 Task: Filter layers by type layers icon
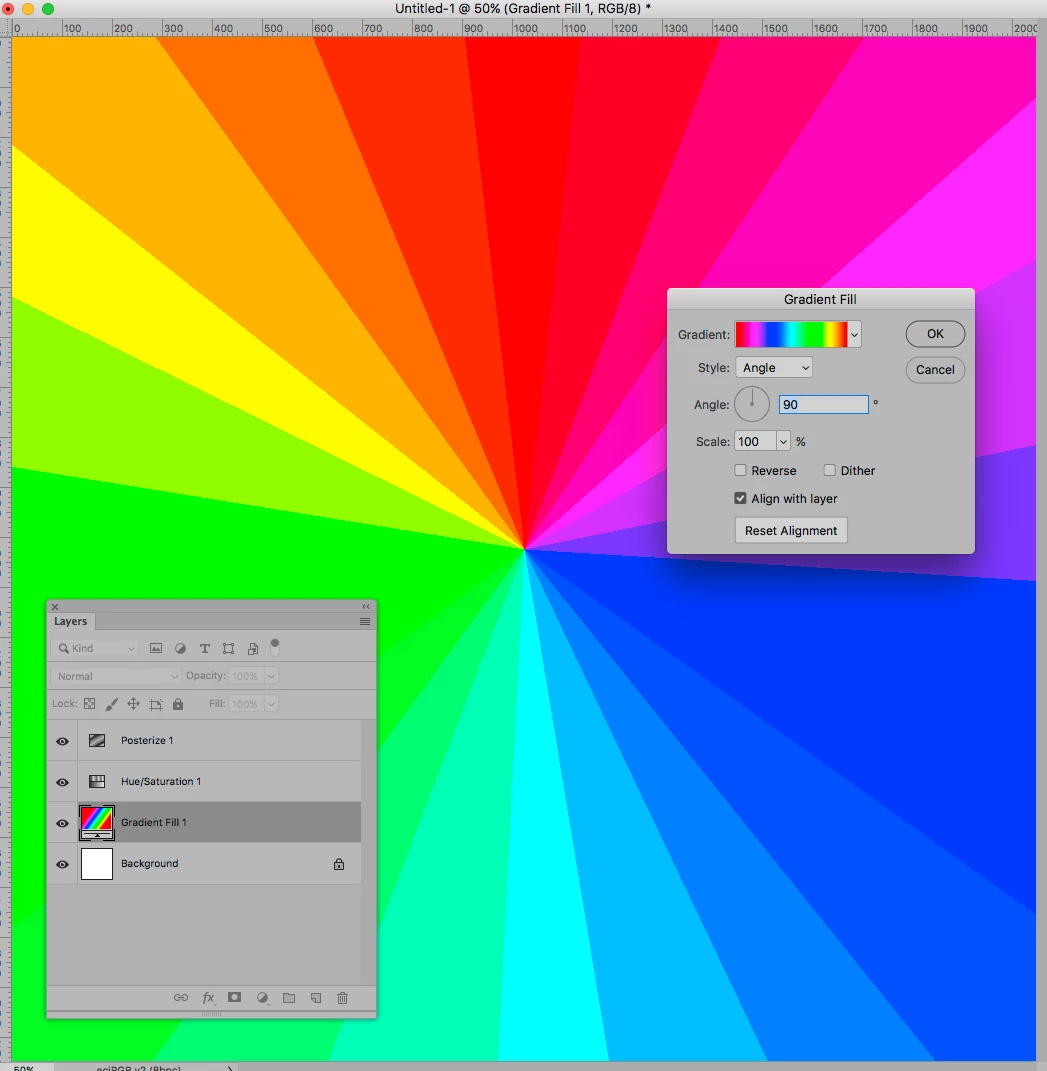point(204,648)
